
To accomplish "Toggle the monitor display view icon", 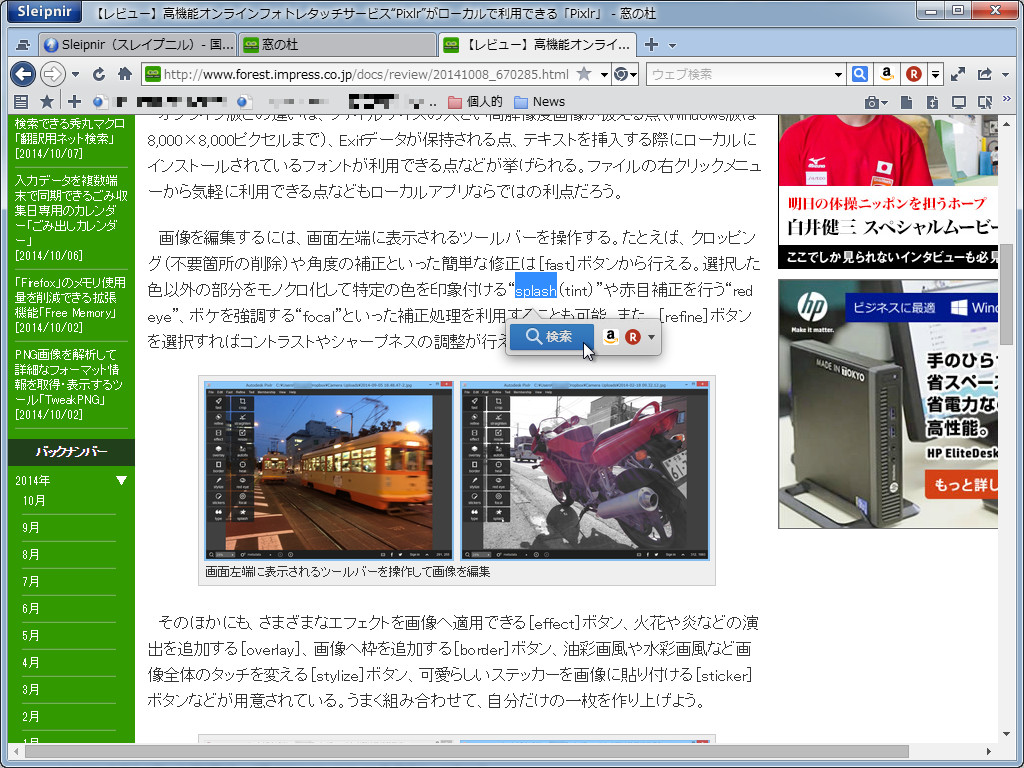I will tap(960, 102).
